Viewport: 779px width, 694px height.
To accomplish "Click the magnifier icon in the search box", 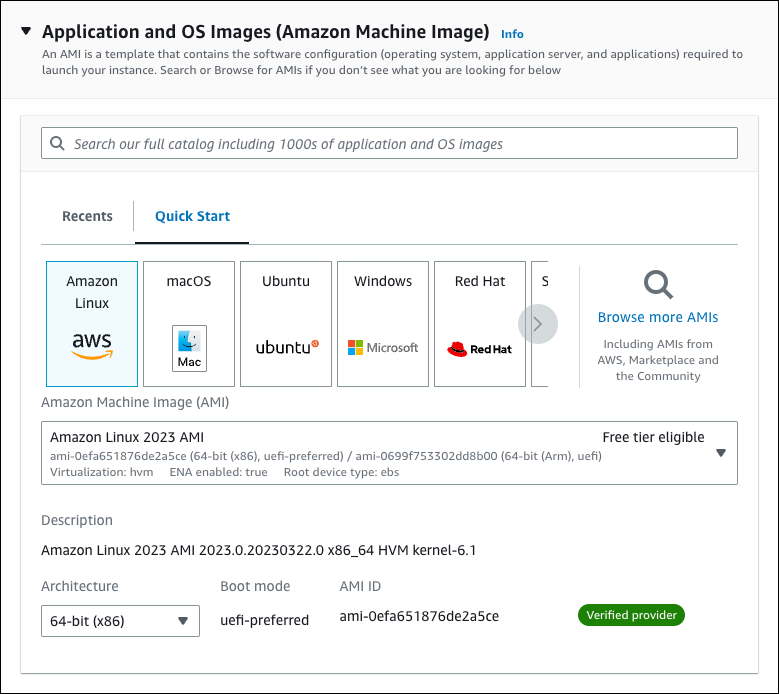I will point(57,144).
